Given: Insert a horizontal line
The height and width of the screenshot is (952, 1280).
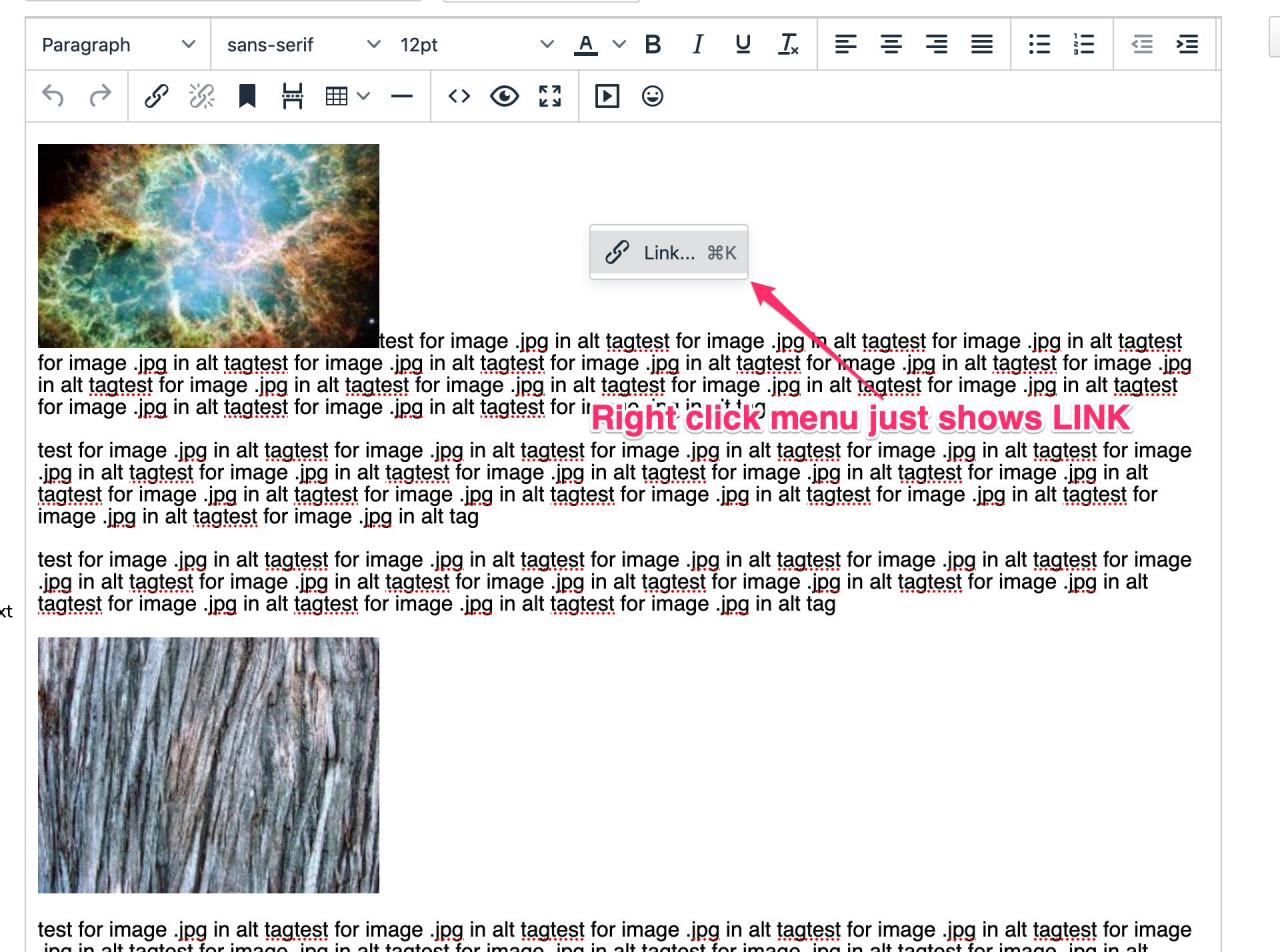Looking at the screenshot, I should (x=402, y=96).
